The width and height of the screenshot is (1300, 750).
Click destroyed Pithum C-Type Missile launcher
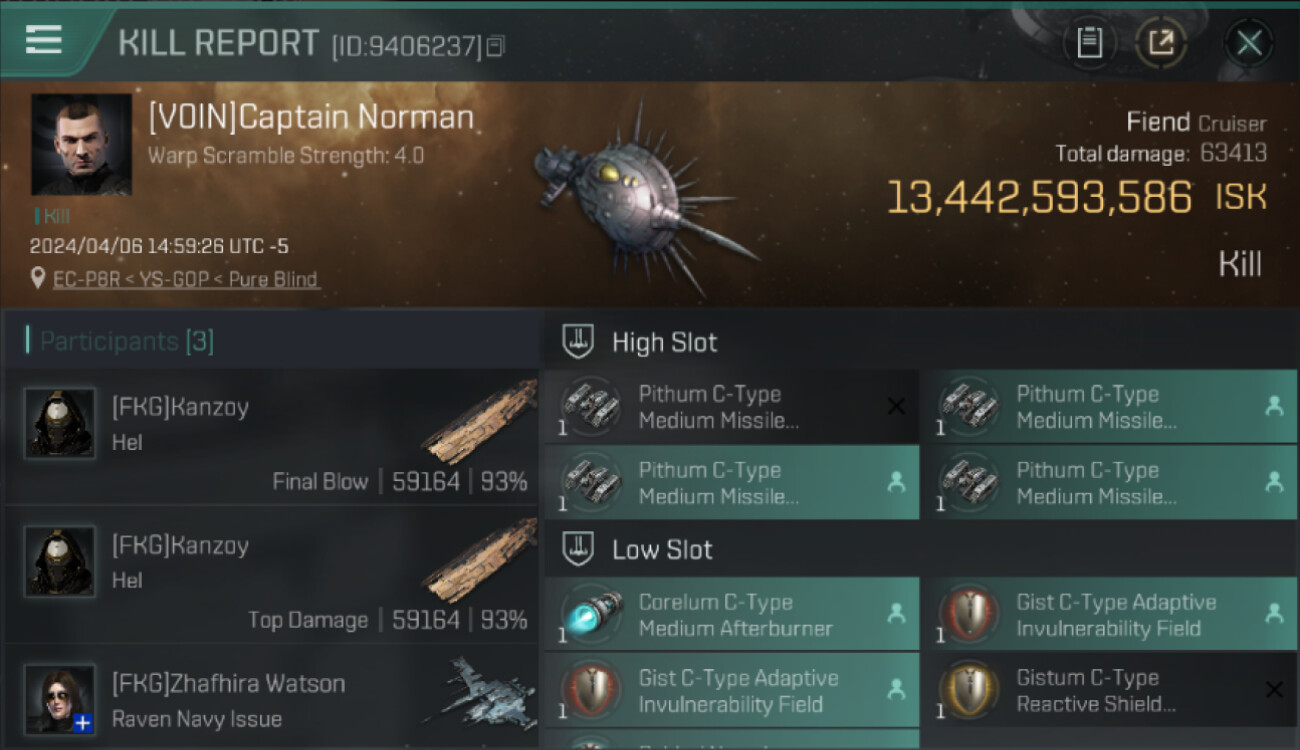pyautogui.click(x=731, y=407)
